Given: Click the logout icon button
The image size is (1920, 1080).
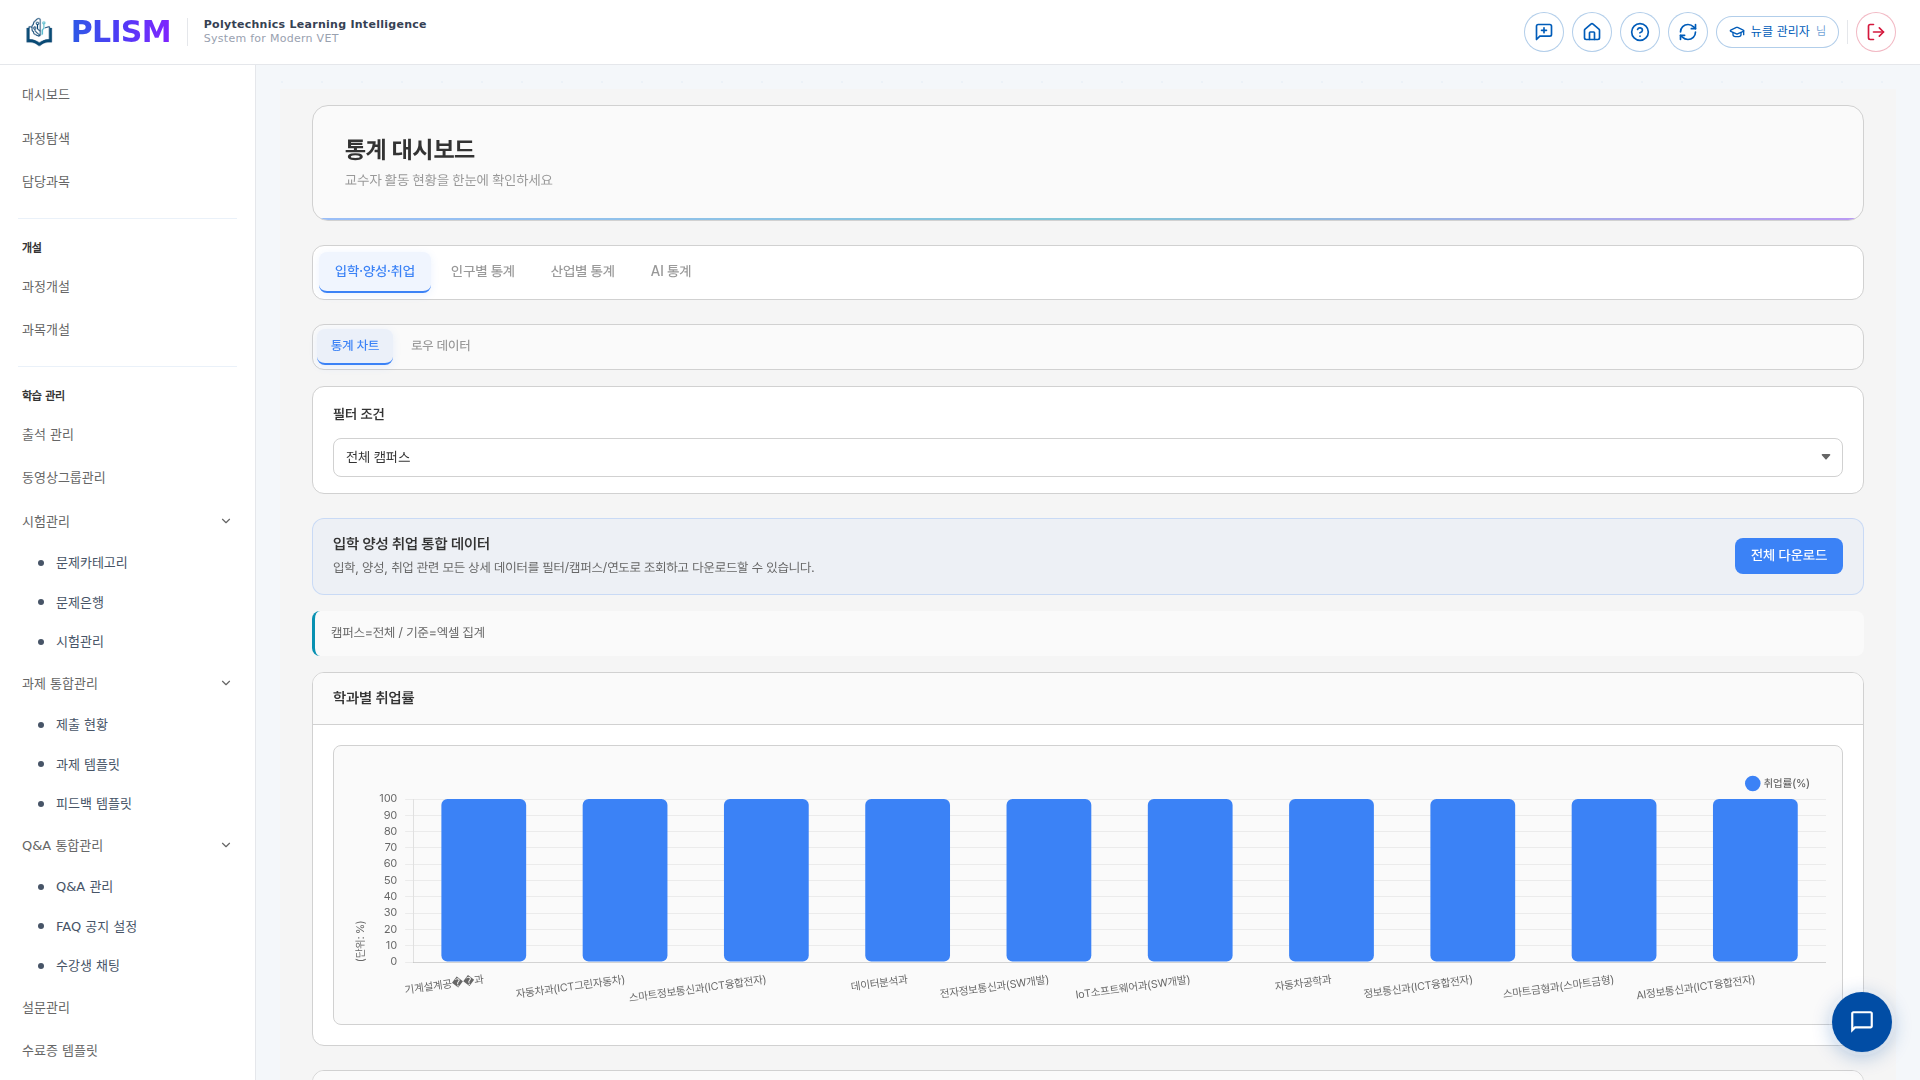Looking at the screenshot, I should (1875, 32).
